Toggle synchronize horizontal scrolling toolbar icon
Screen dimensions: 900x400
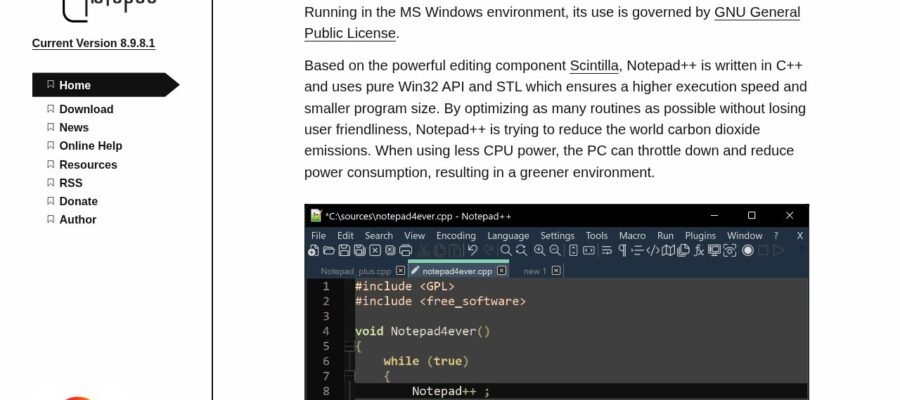coord(588,250)
